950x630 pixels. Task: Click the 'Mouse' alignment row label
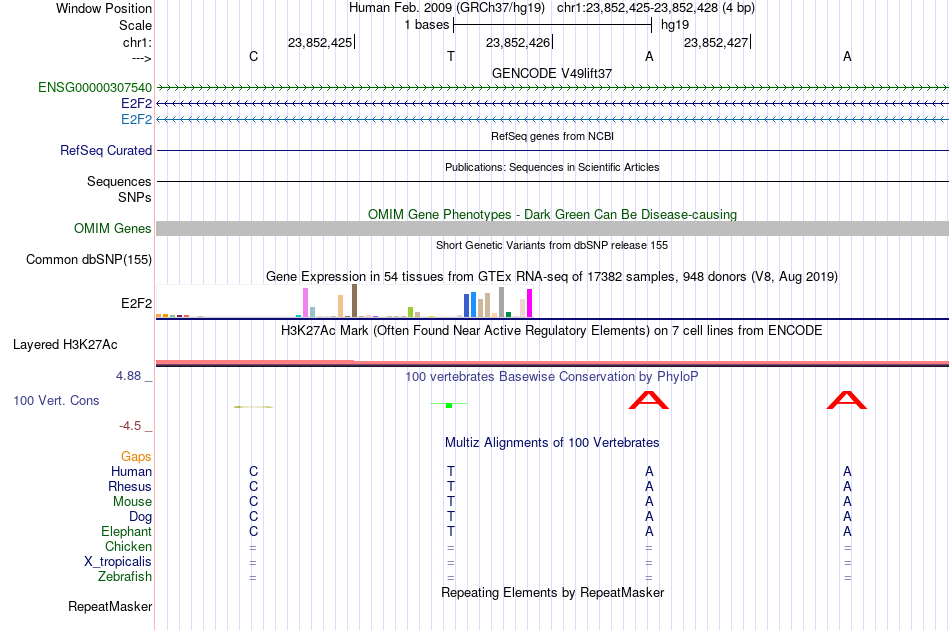tap(132, 502)
